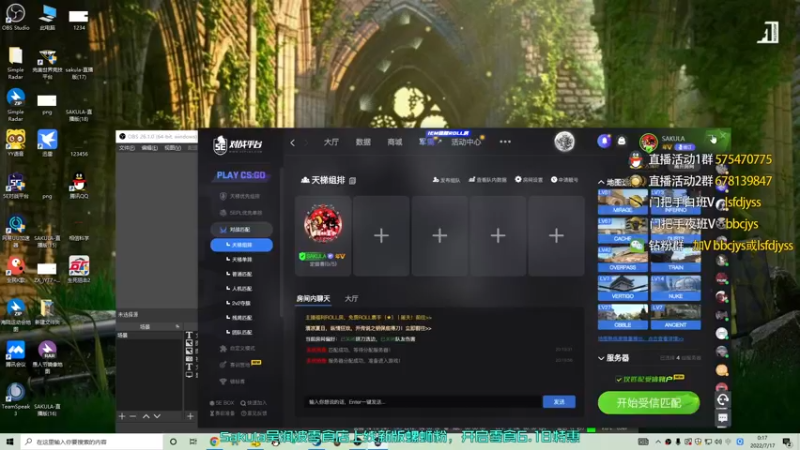Click the Windows taskbar search box

coord(92,441)
